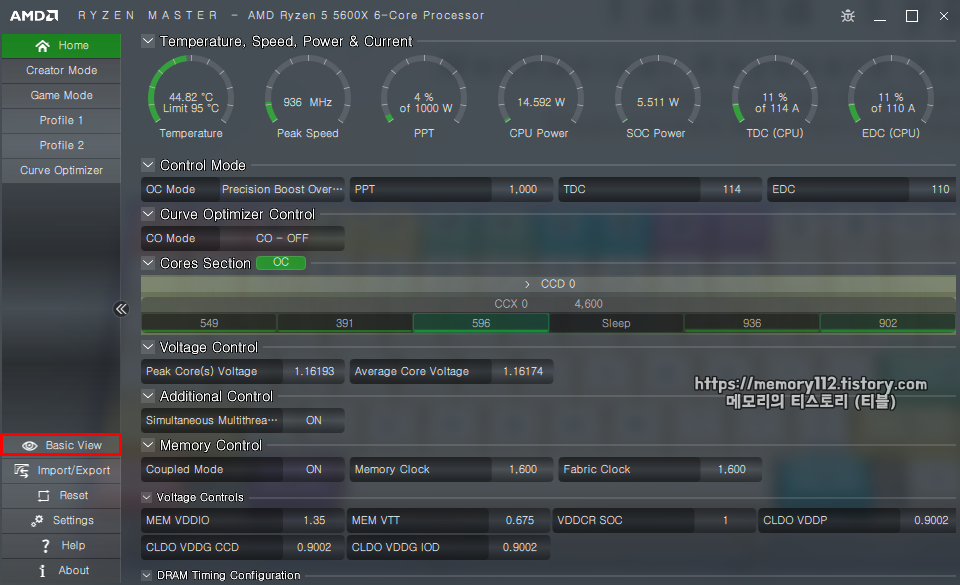Open Creator Mode profile
This screenshot has width=960, height=585.
61,70
